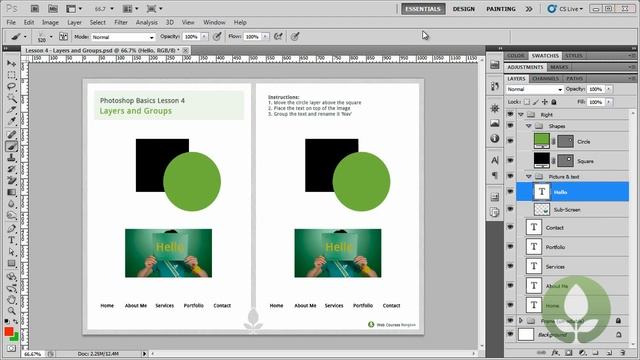Click the green background color swatch
Viewport: 640px width, 360px height.
pos(16,338)
